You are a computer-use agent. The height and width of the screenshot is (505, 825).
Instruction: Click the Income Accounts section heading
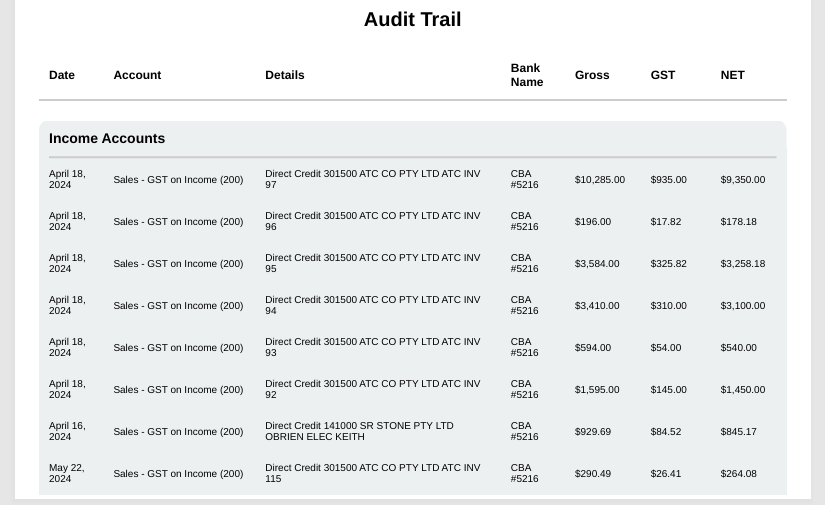coord(107,139)
